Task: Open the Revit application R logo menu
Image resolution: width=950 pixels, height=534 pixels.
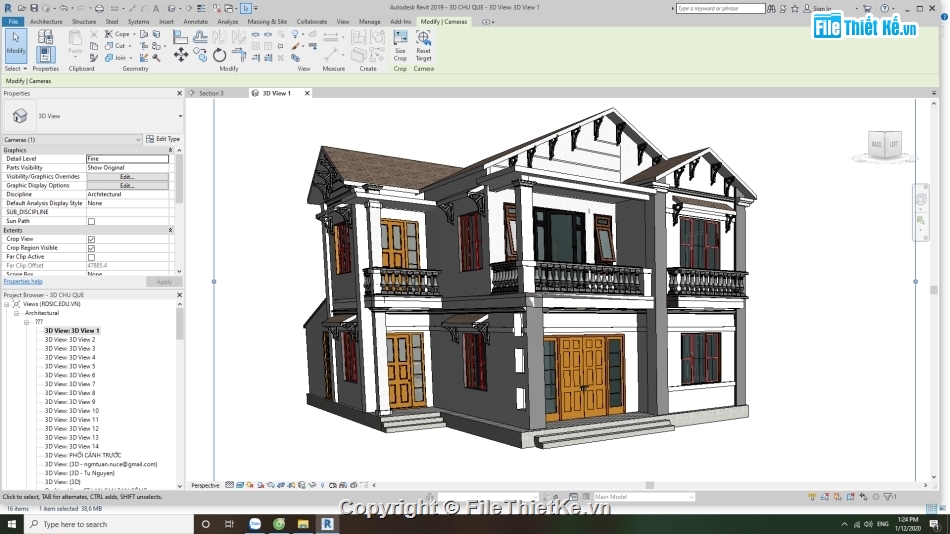Action: (x=8, y=8)
